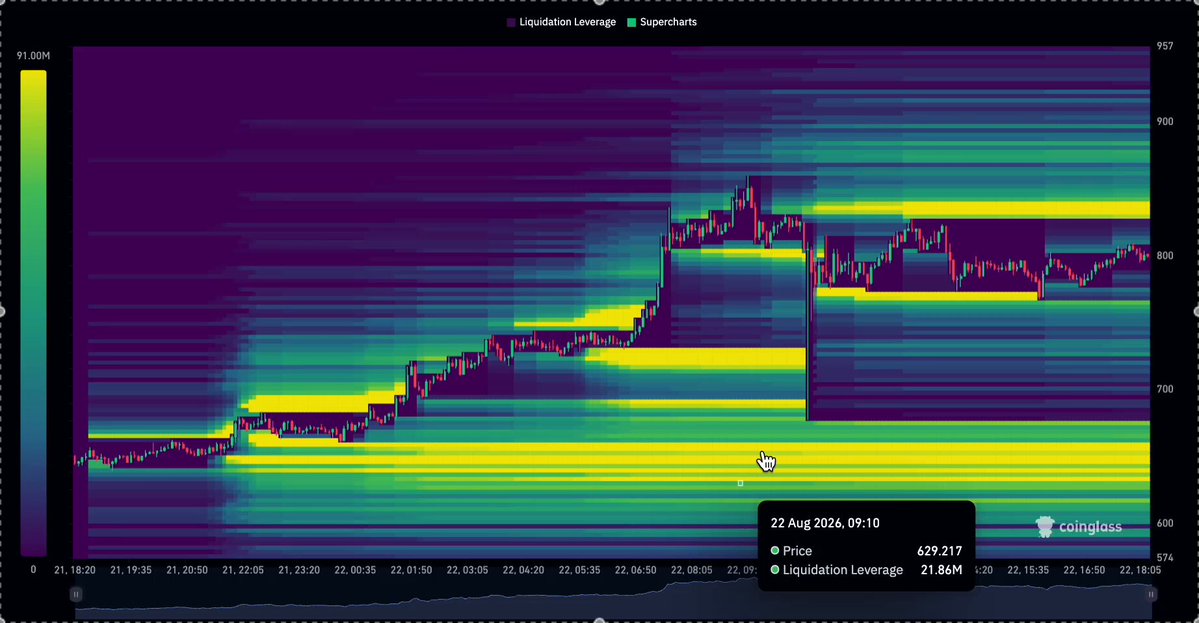Click the tooltip date '22 Aug 2026, 09:10'

pyautogui.click(x=825, y=524)
